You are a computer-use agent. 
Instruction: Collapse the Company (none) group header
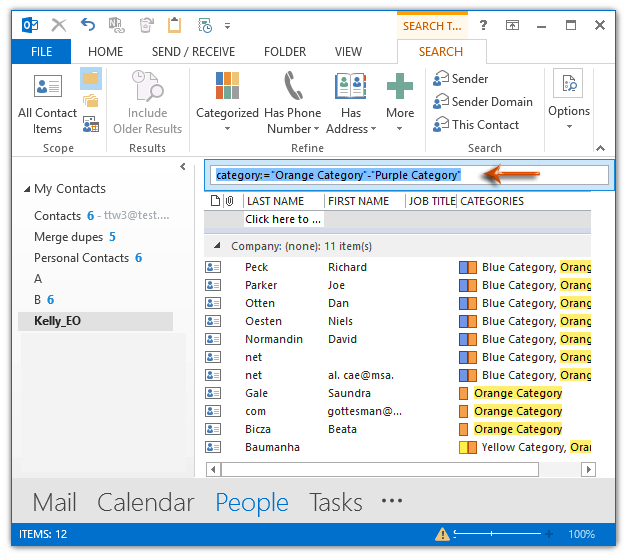click(217, 246)
